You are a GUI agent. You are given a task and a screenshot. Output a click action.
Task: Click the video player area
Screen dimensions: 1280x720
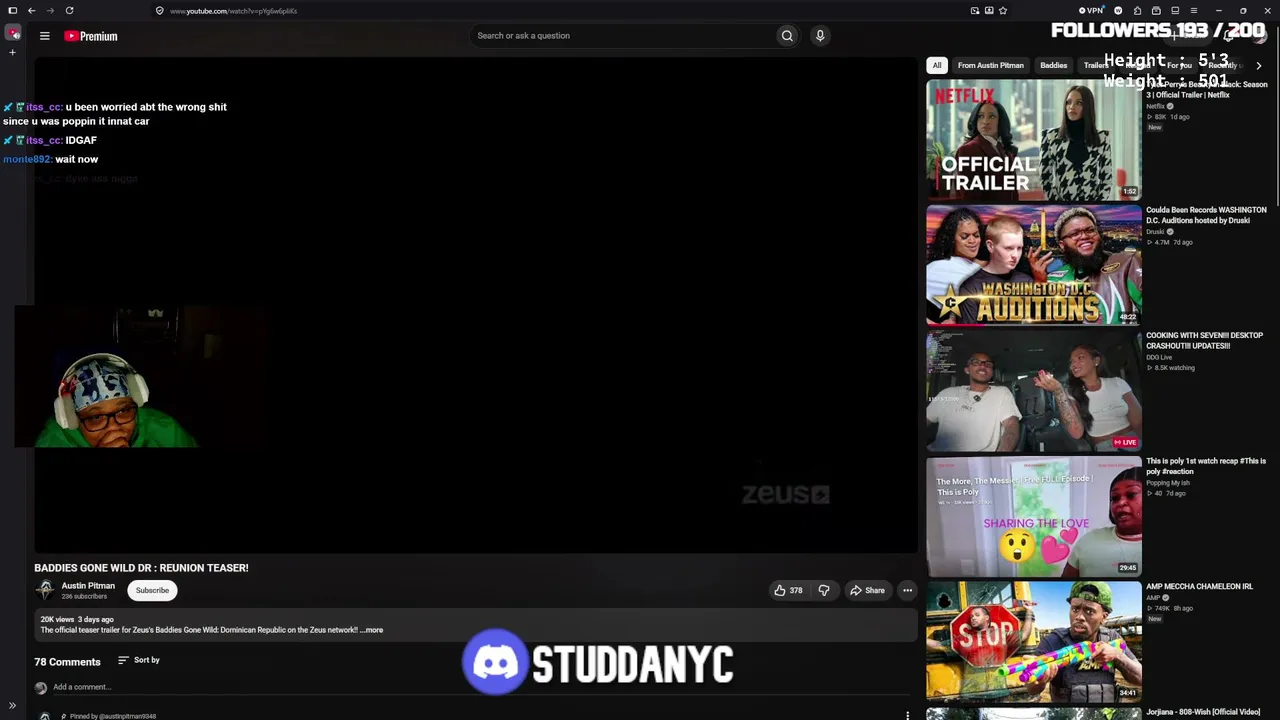pyautogui.click(x=476, y=303)
